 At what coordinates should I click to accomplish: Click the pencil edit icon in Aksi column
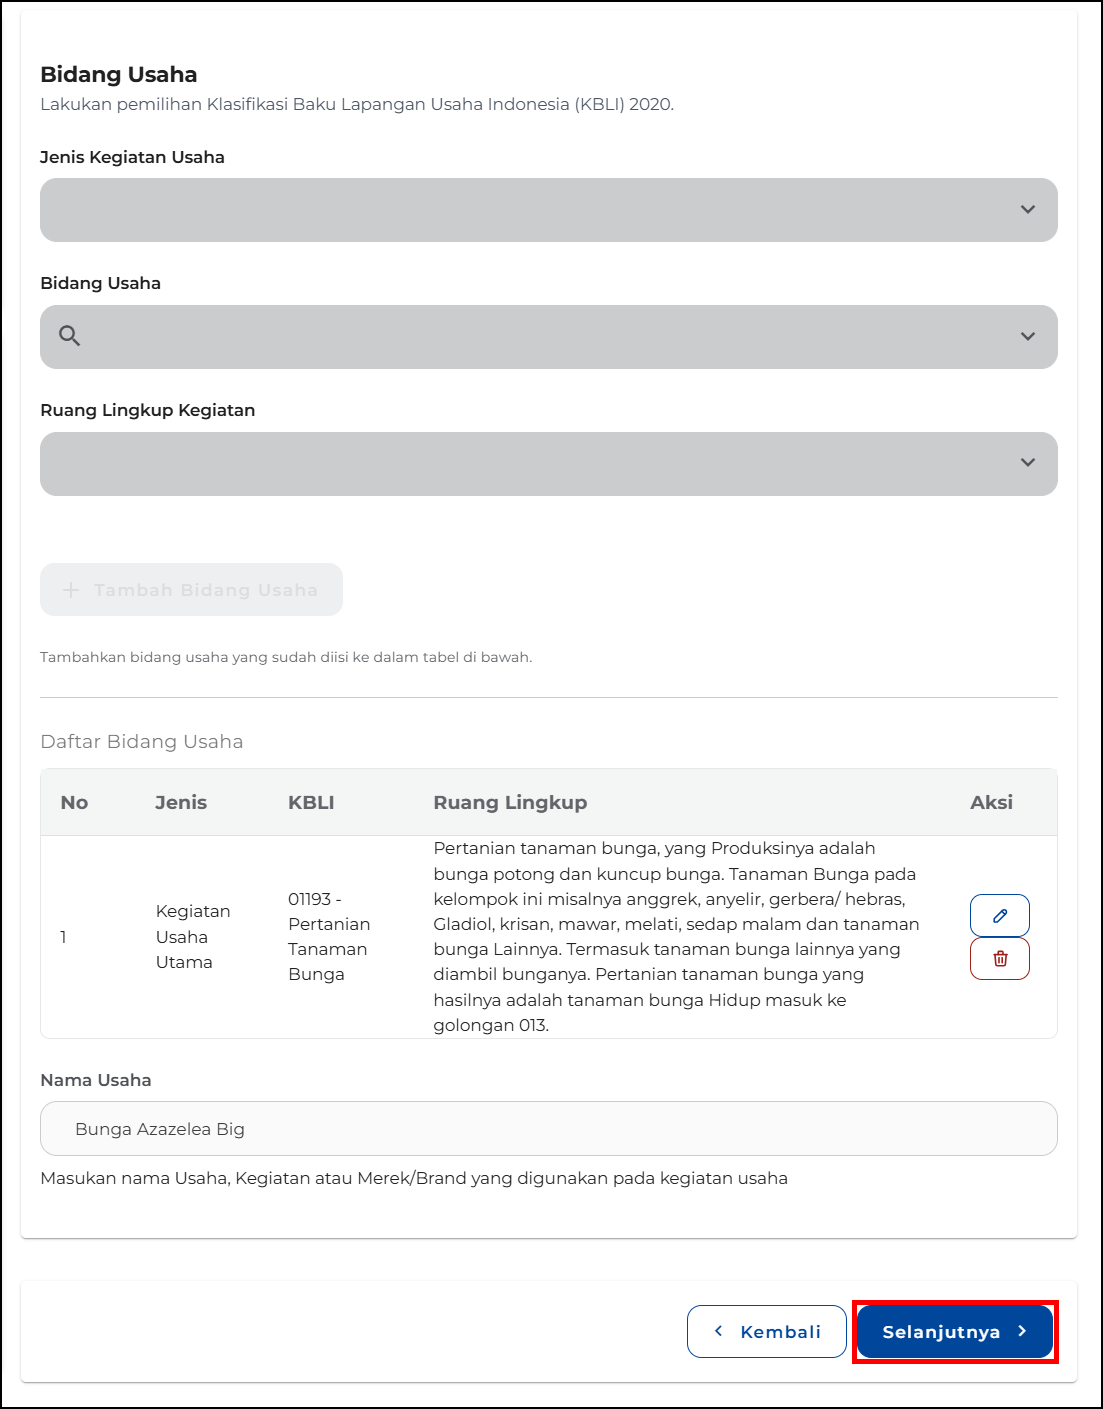999,915
